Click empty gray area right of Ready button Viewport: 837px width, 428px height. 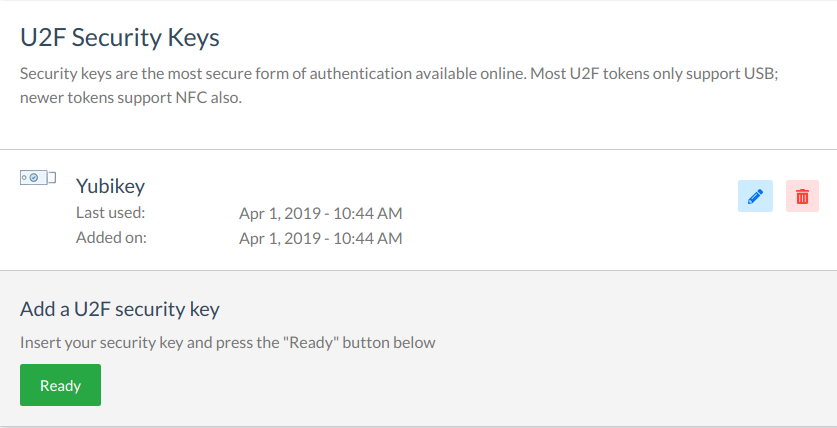click(400, 385)
